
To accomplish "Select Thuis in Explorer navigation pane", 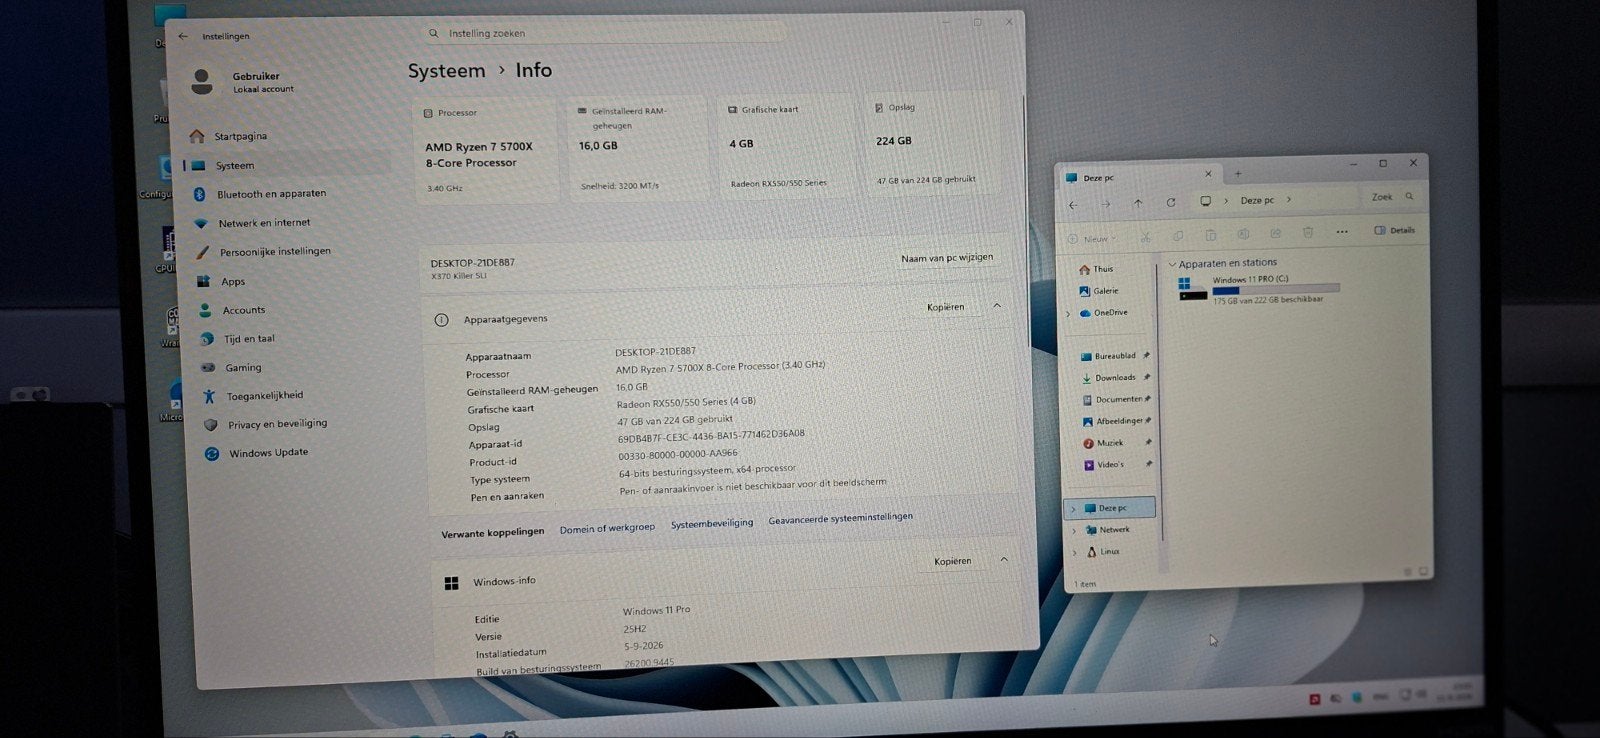I will pos(1097,269).
